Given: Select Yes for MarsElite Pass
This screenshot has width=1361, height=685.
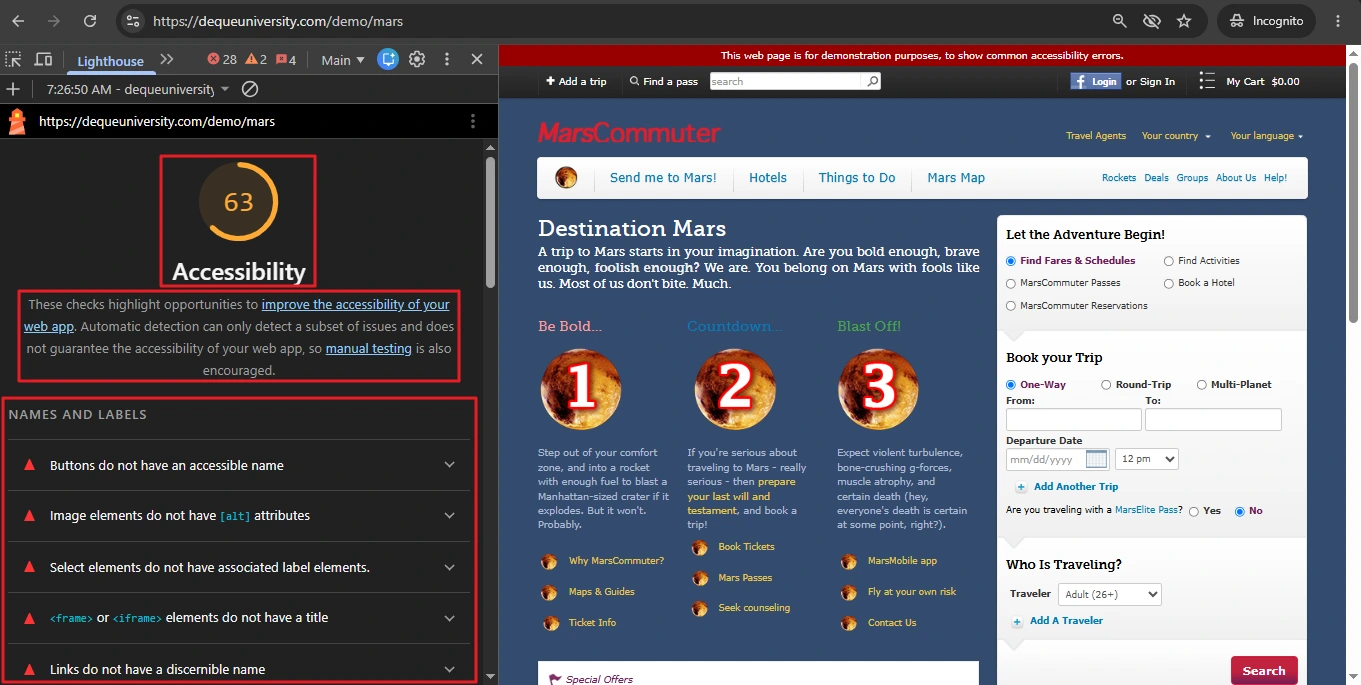Looking at the screenshot, I should coord(1194,511).
